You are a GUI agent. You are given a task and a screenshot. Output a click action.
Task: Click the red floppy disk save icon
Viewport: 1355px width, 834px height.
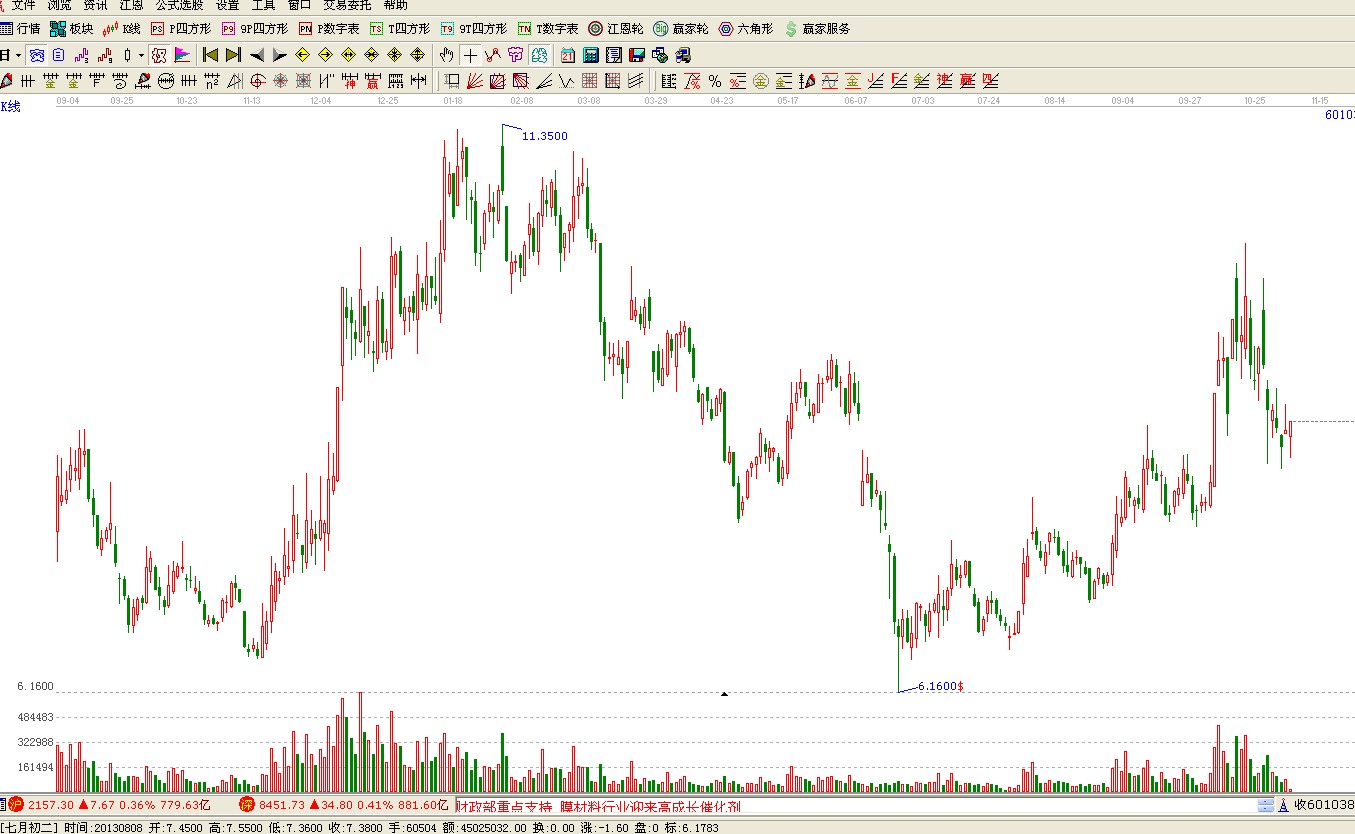point(636,54)
